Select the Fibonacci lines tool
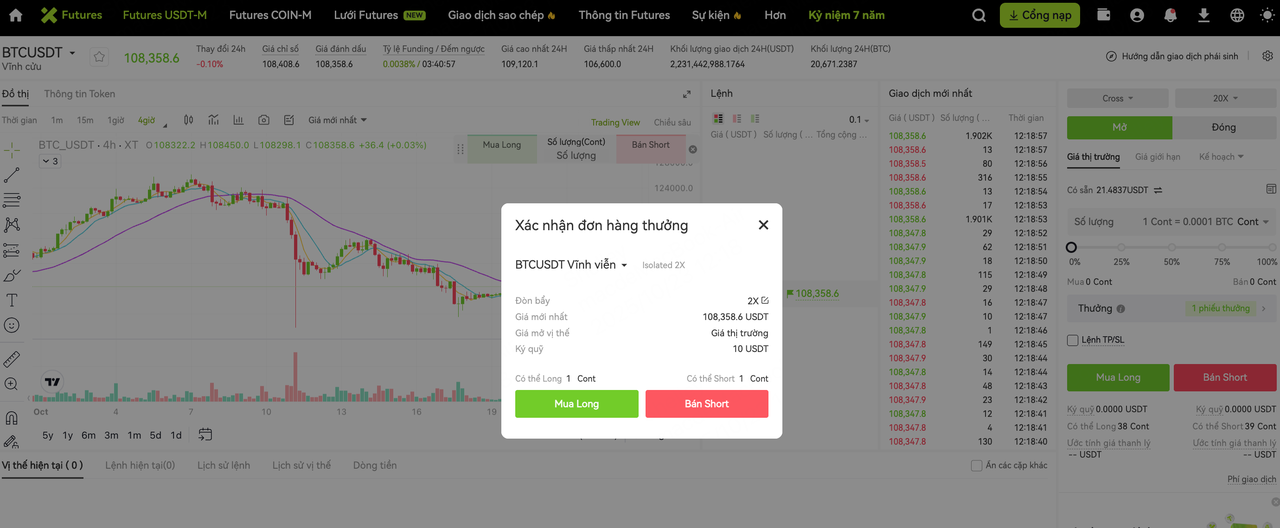 (12, 200)
